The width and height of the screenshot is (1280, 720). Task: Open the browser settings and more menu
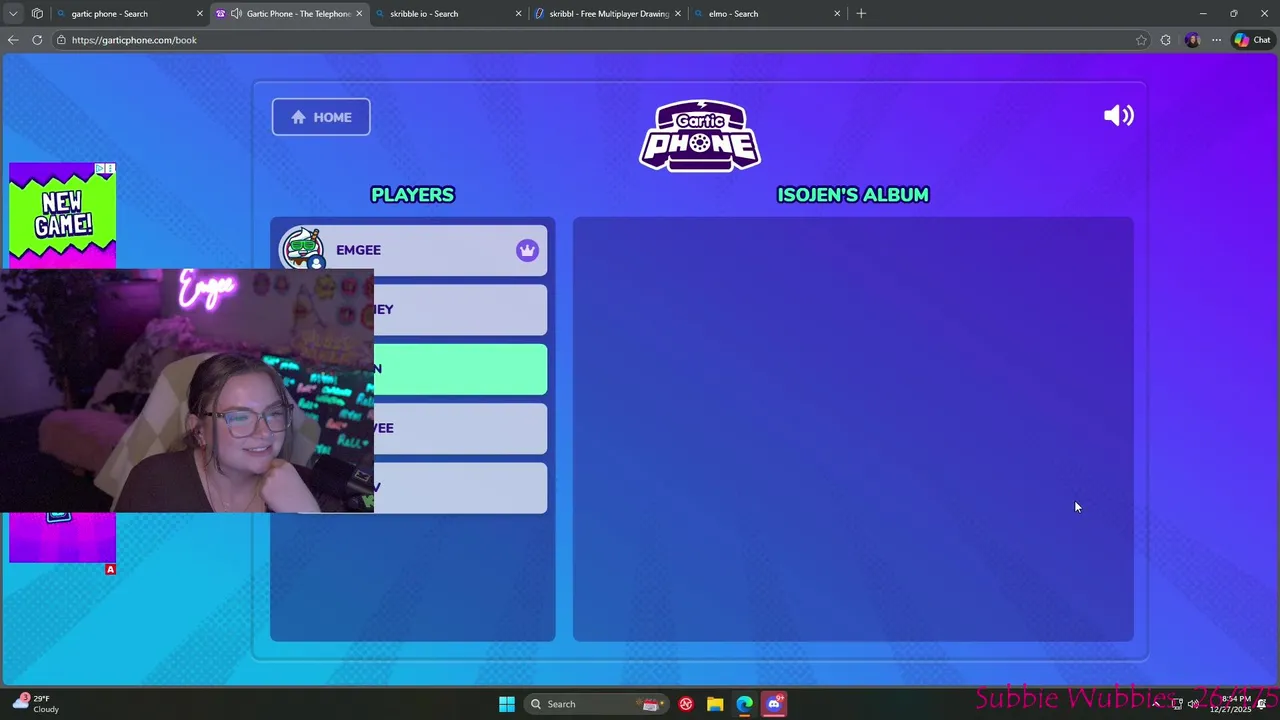1216,40
